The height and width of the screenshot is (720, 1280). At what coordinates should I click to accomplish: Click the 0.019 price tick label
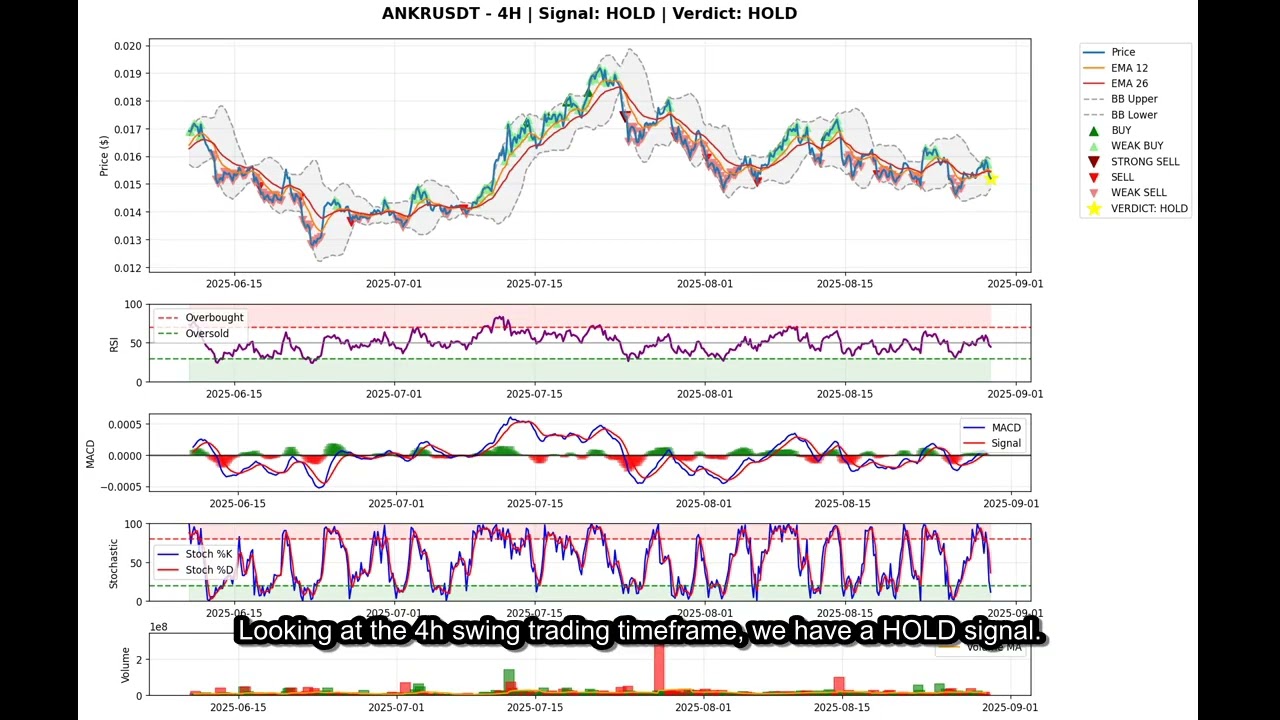pos(127,74)
